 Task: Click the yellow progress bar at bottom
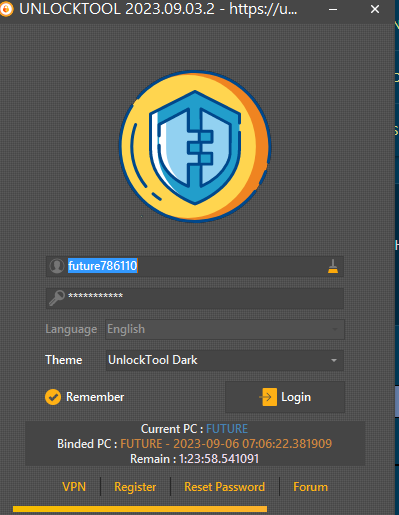pos(140,509)
